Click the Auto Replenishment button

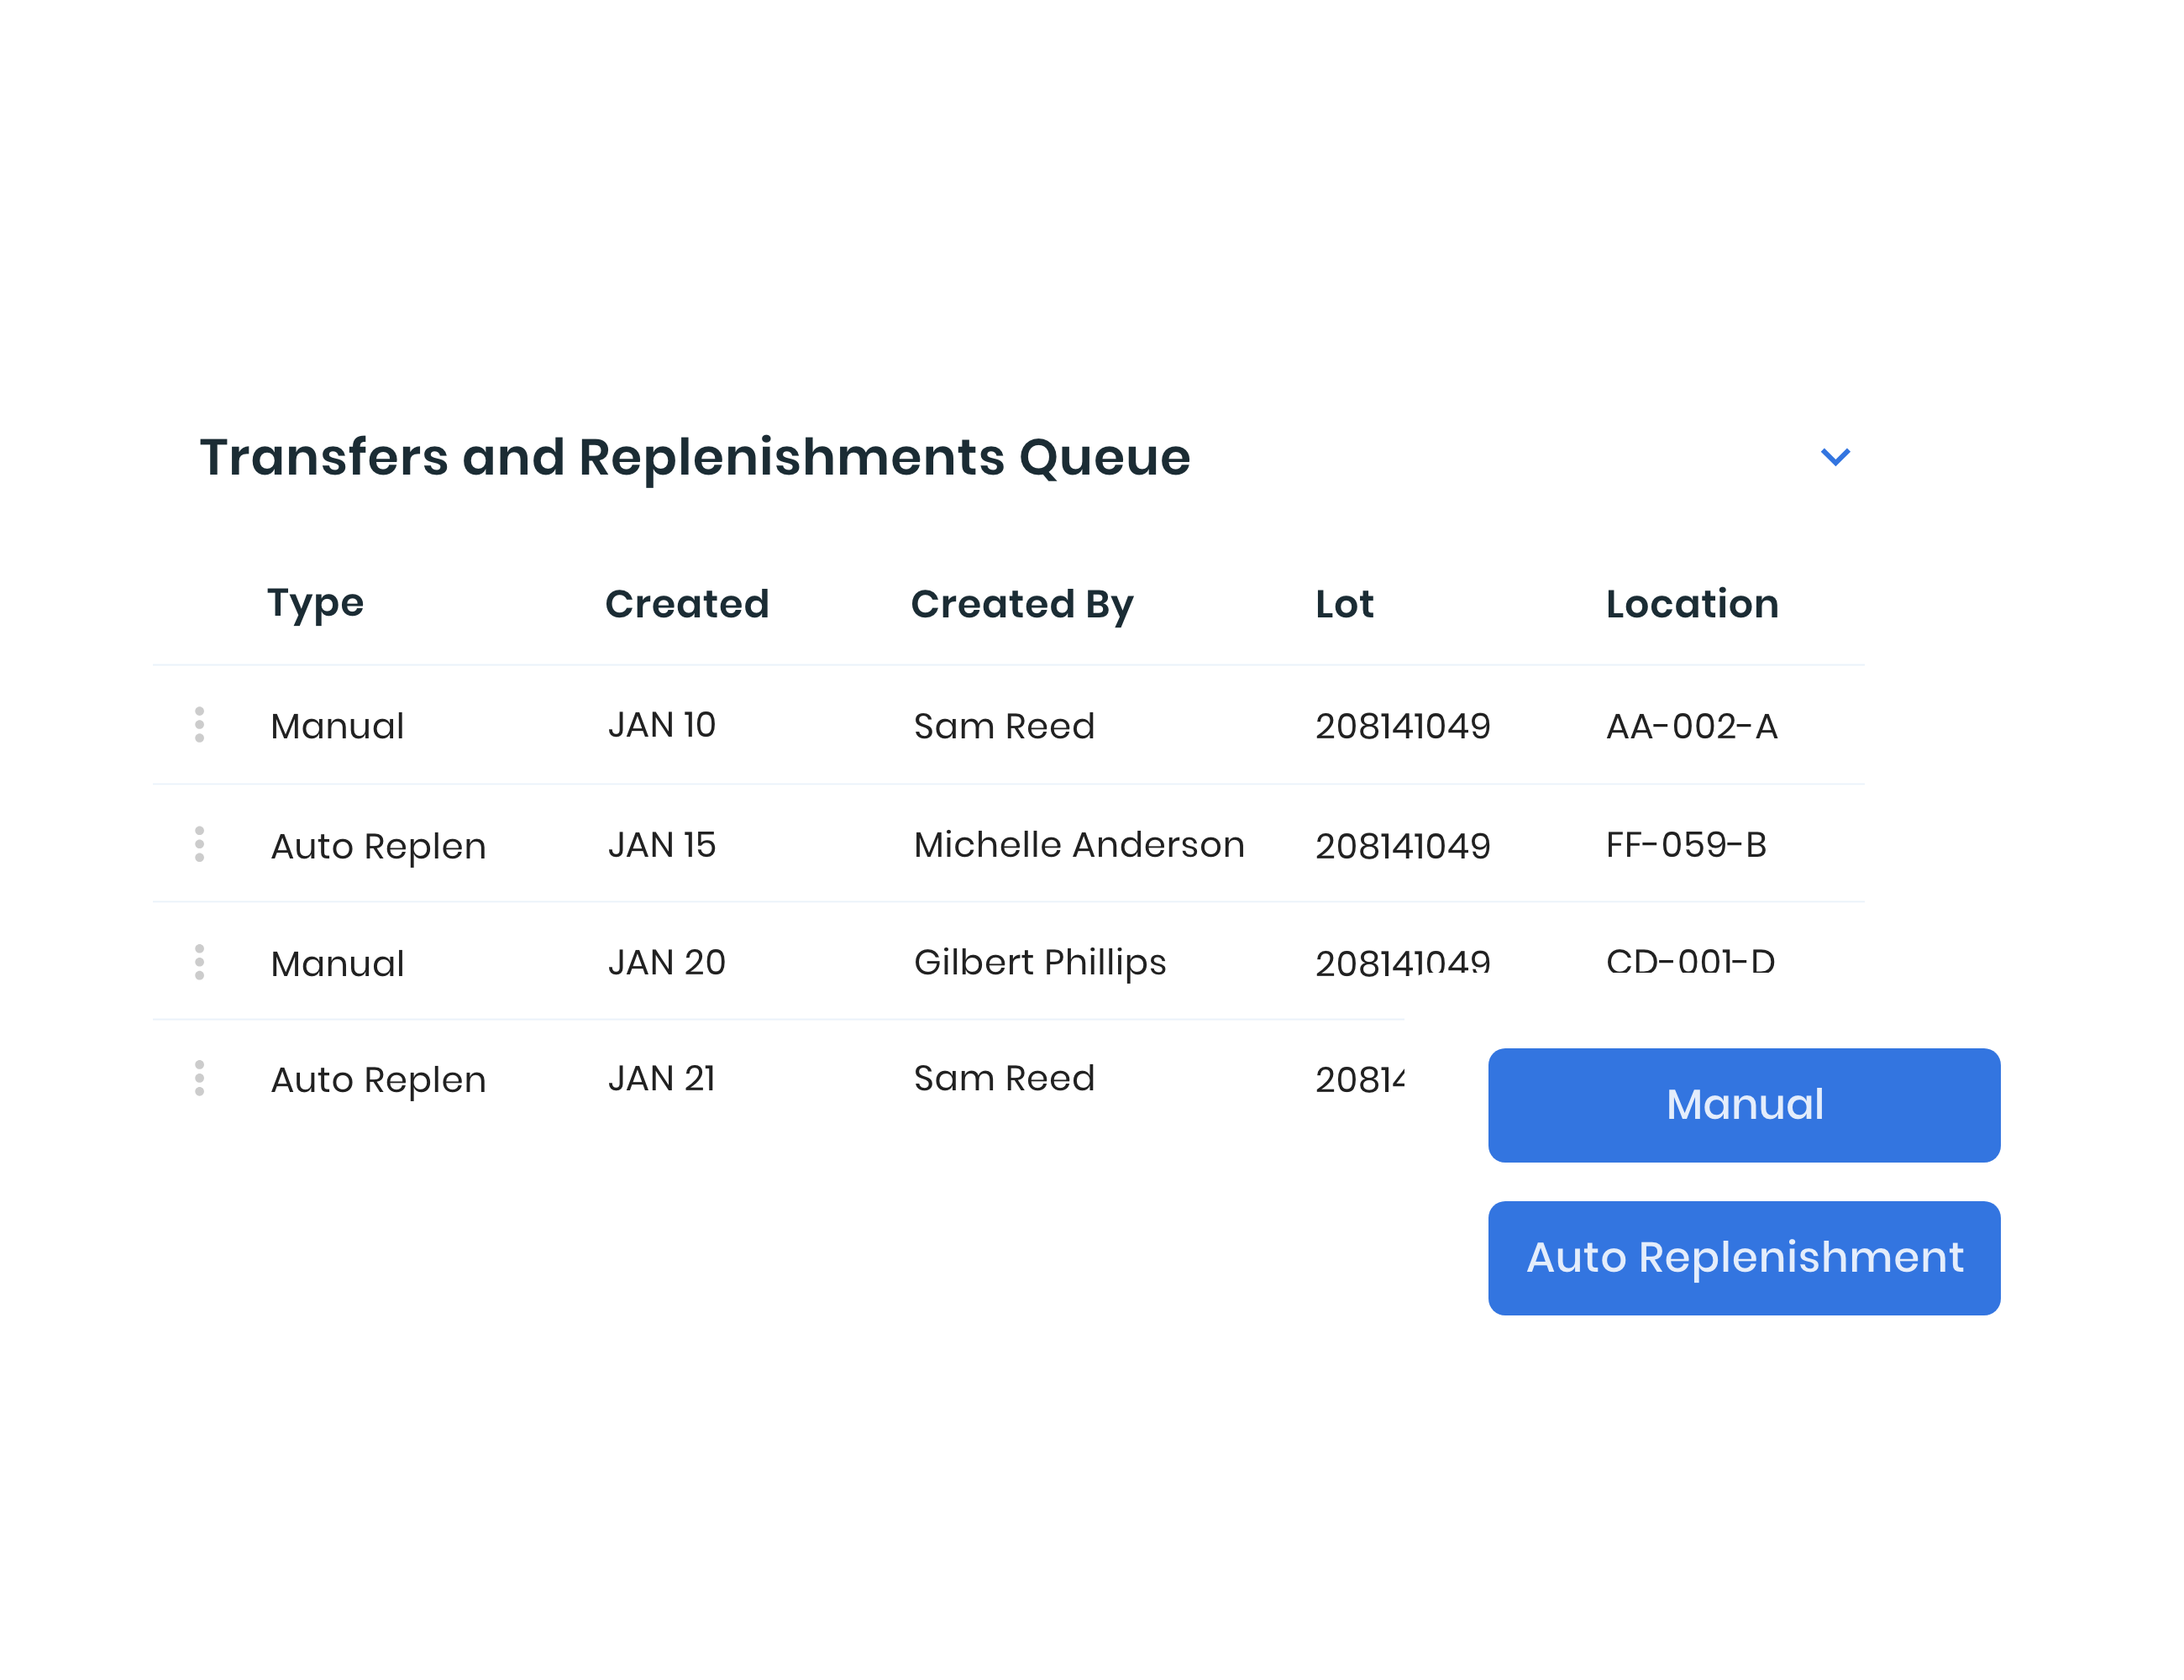tap(1744, 1258)
